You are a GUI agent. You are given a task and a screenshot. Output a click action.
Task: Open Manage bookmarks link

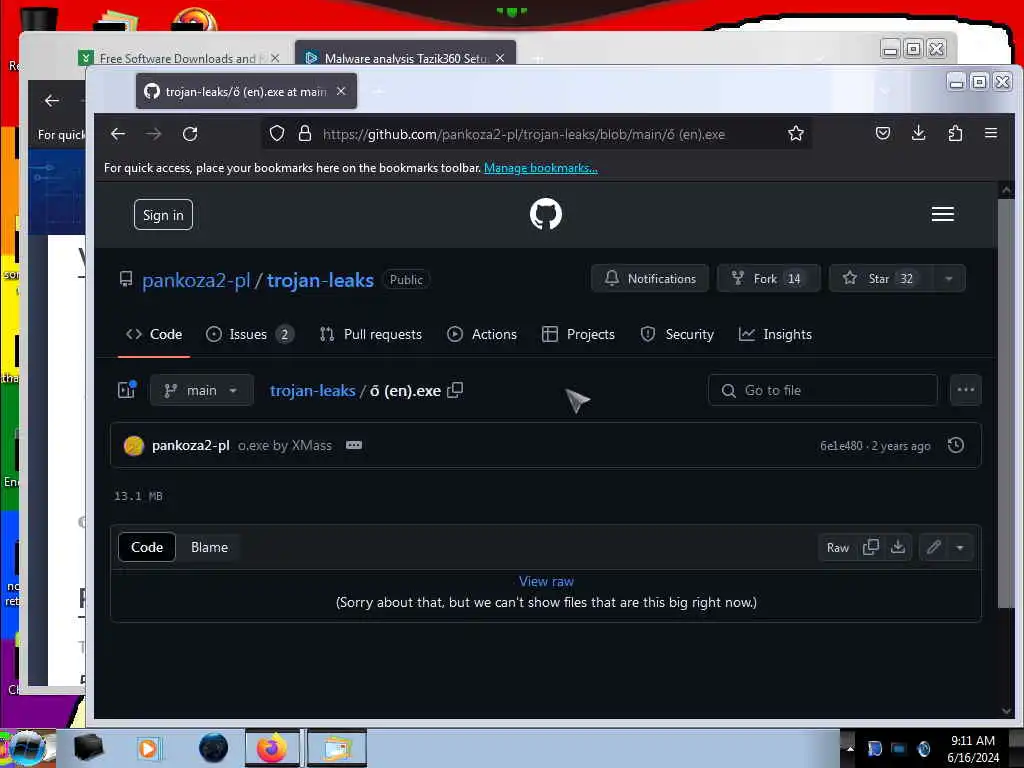tap(541, 168)
